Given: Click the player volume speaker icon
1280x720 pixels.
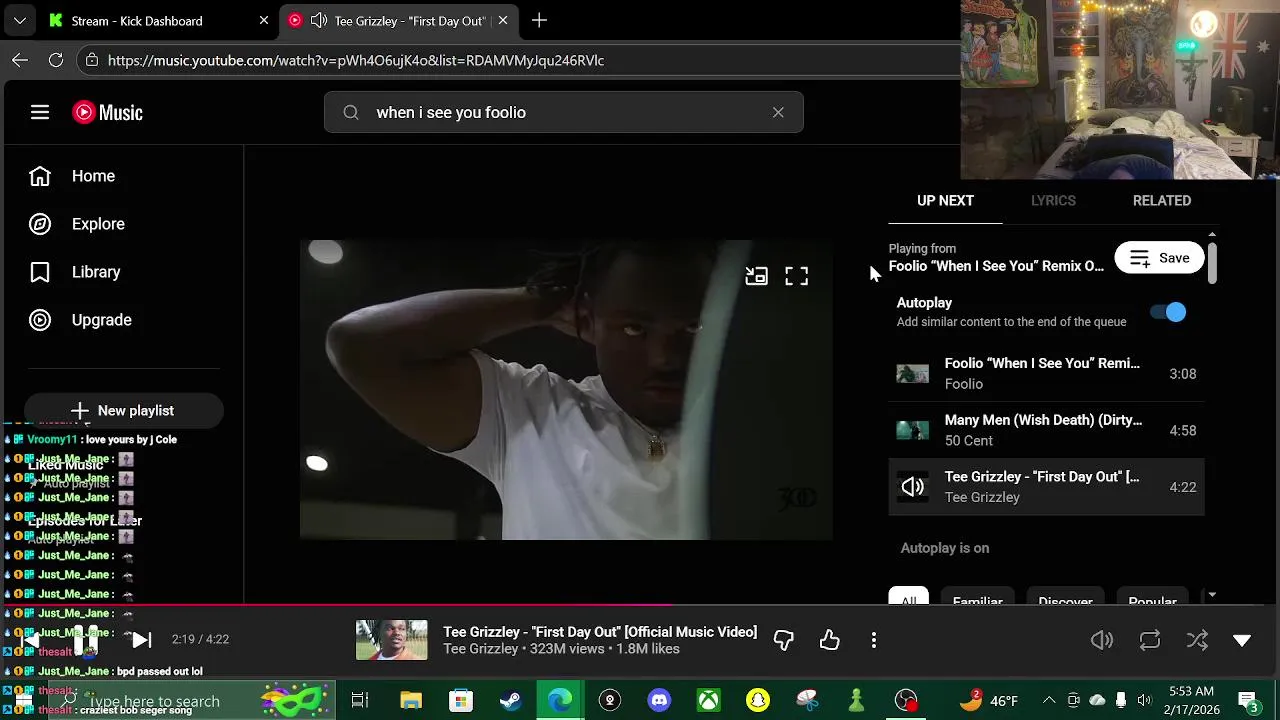Looking at the screenshot, I should tap(1102, 641).
